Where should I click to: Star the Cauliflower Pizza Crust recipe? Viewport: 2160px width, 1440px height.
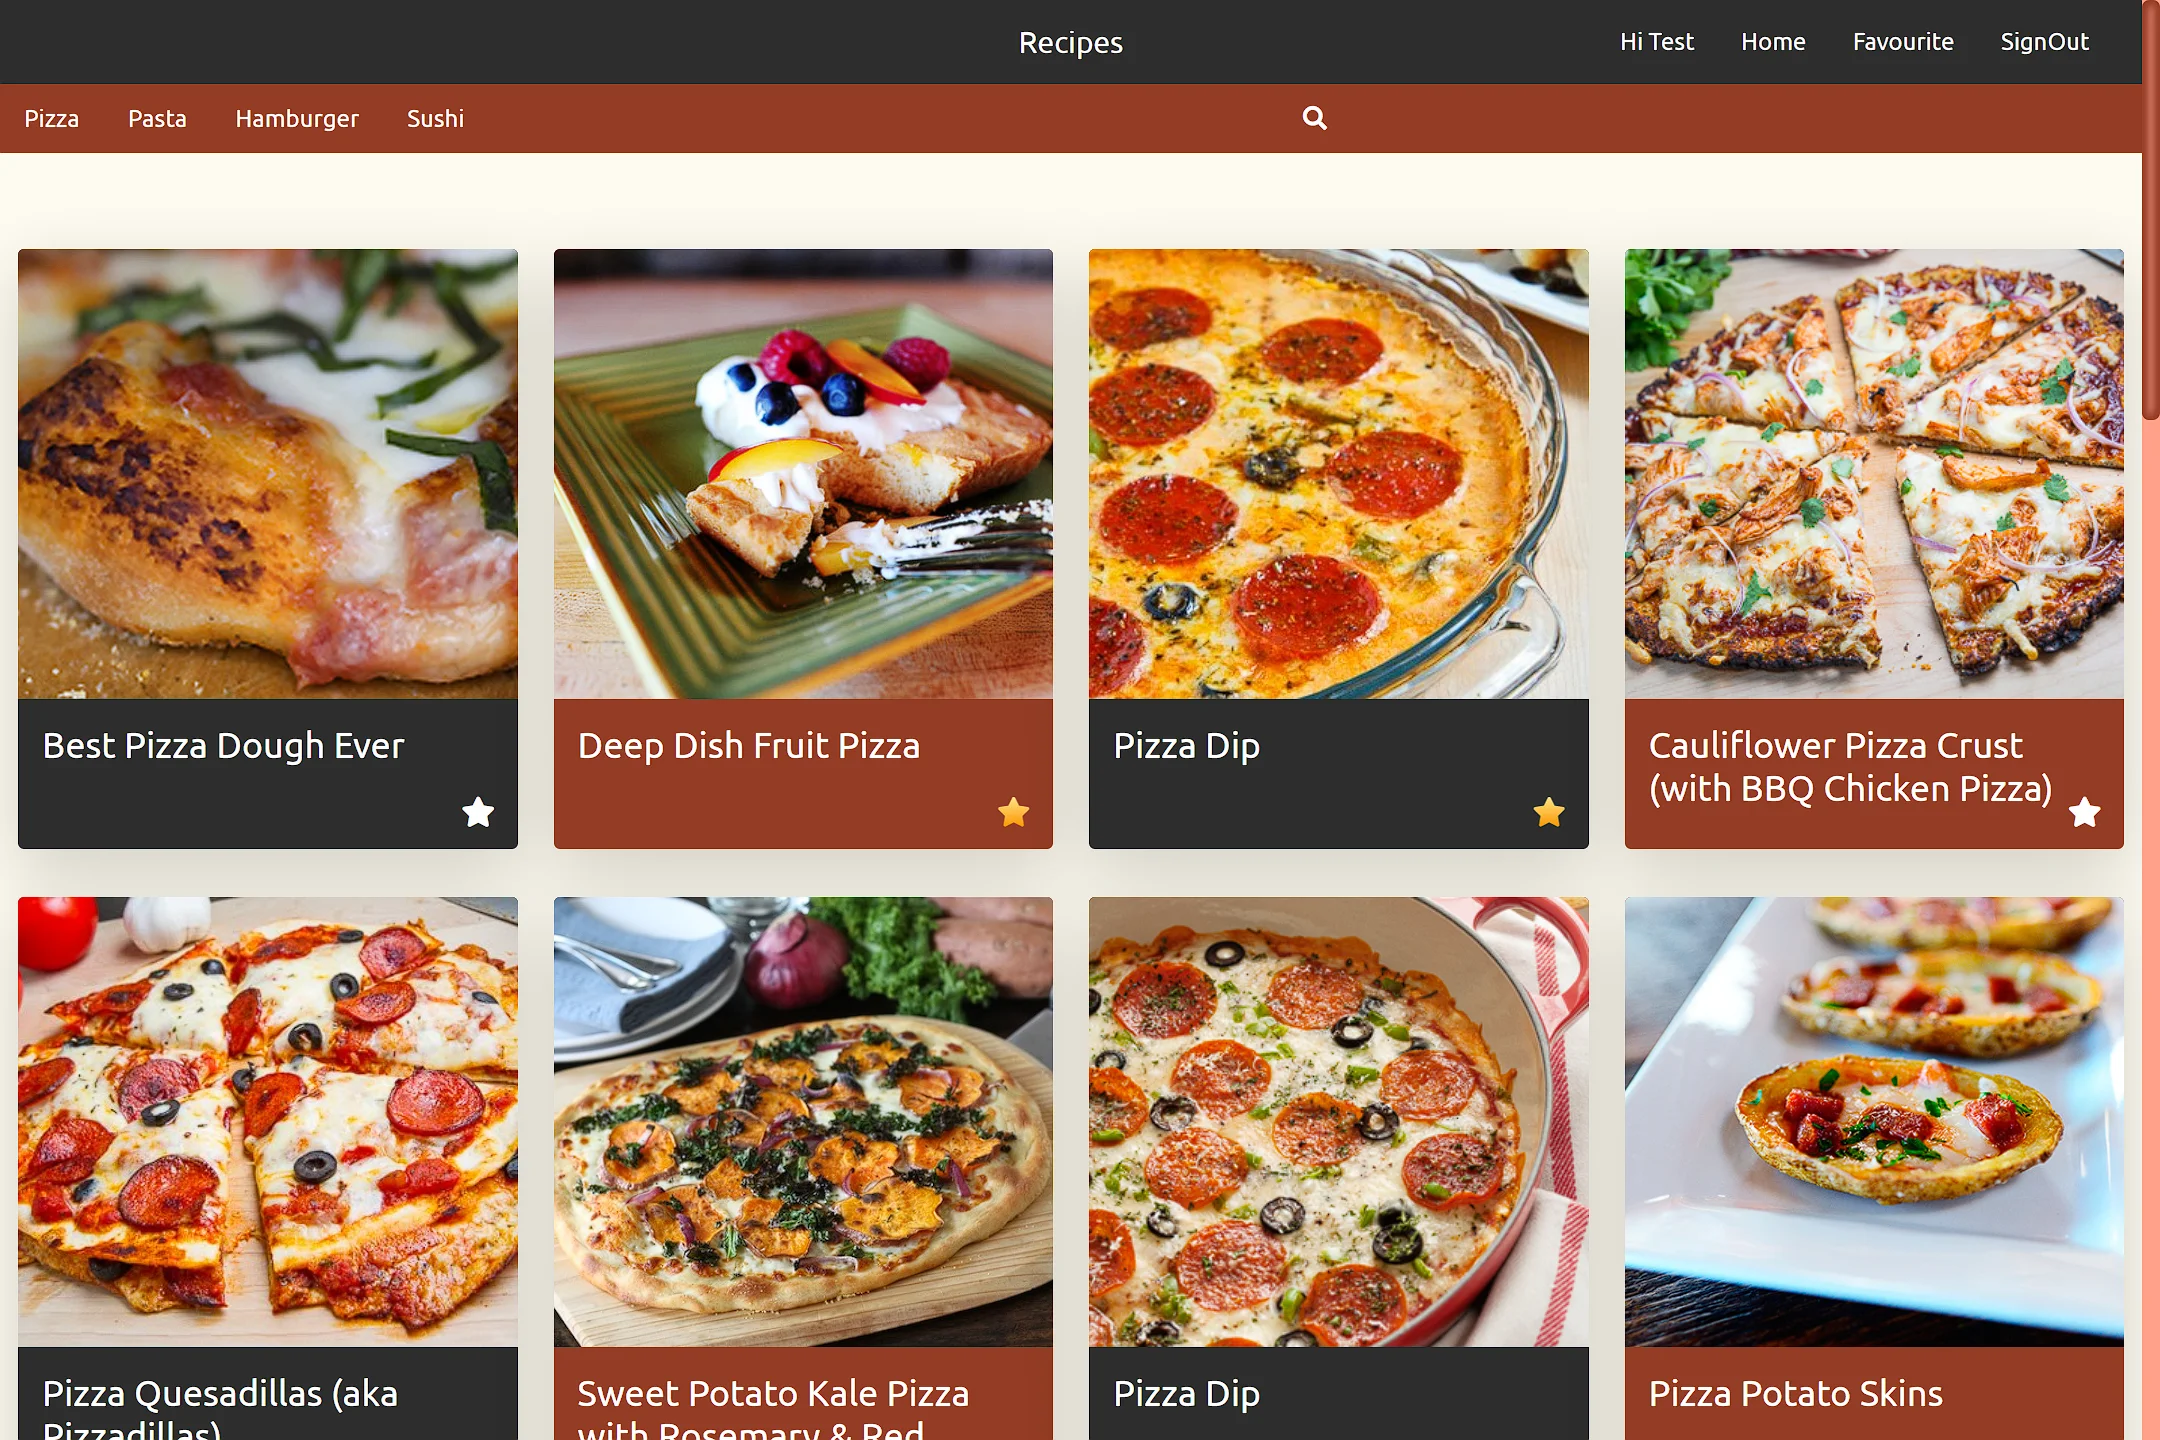point(2084,811)
